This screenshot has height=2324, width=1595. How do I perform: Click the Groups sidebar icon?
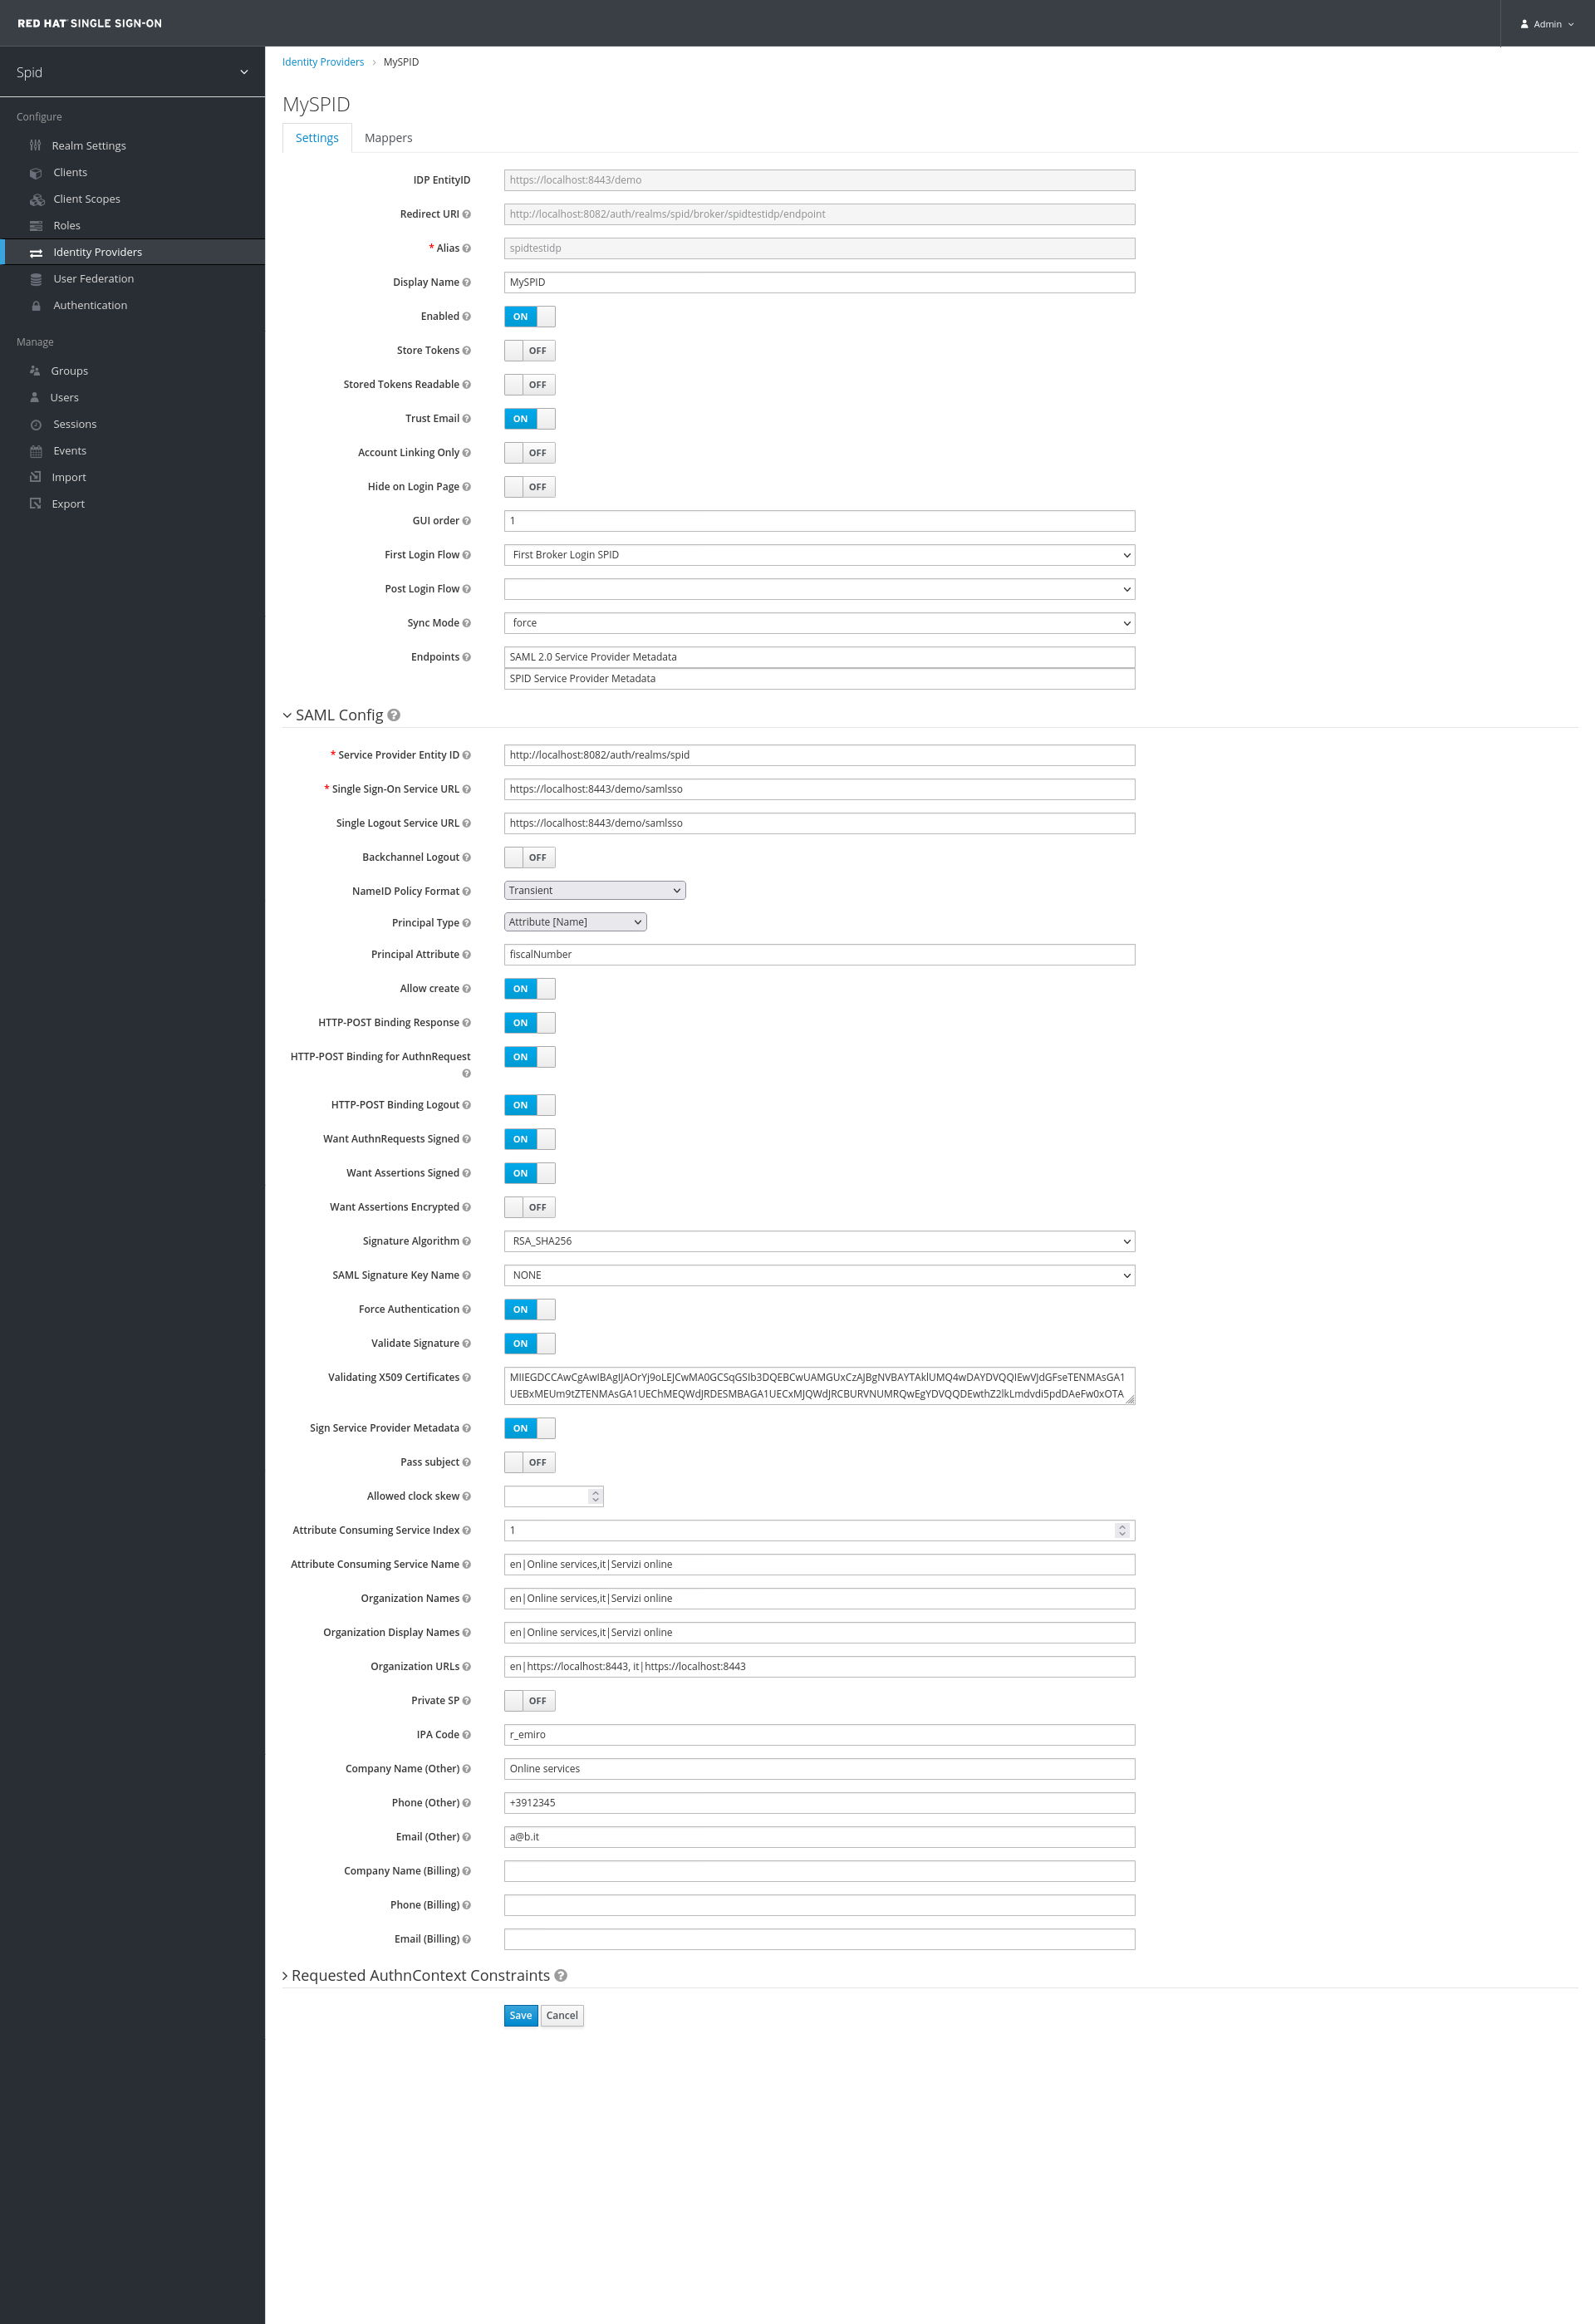pos(36,371)
